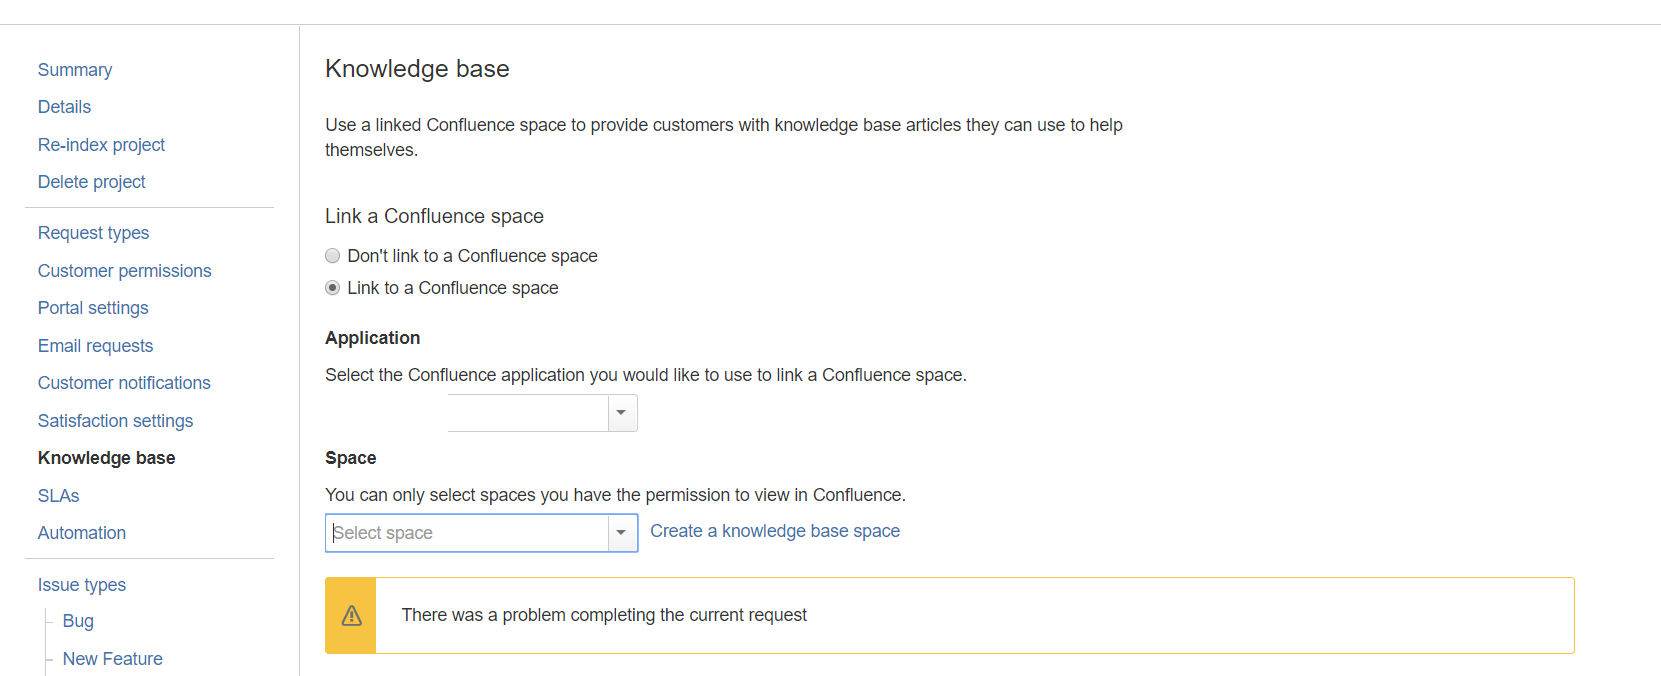
Task: Open Satisfaction settings page
Action: [x=115, y=421]
